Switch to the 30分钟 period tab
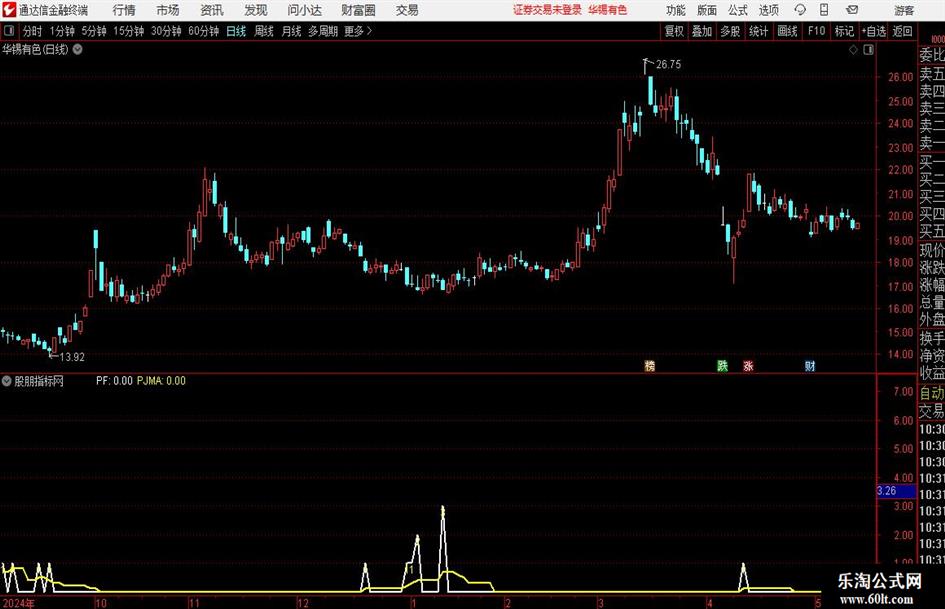The image size is (945, 609). [x=166, y=31]
